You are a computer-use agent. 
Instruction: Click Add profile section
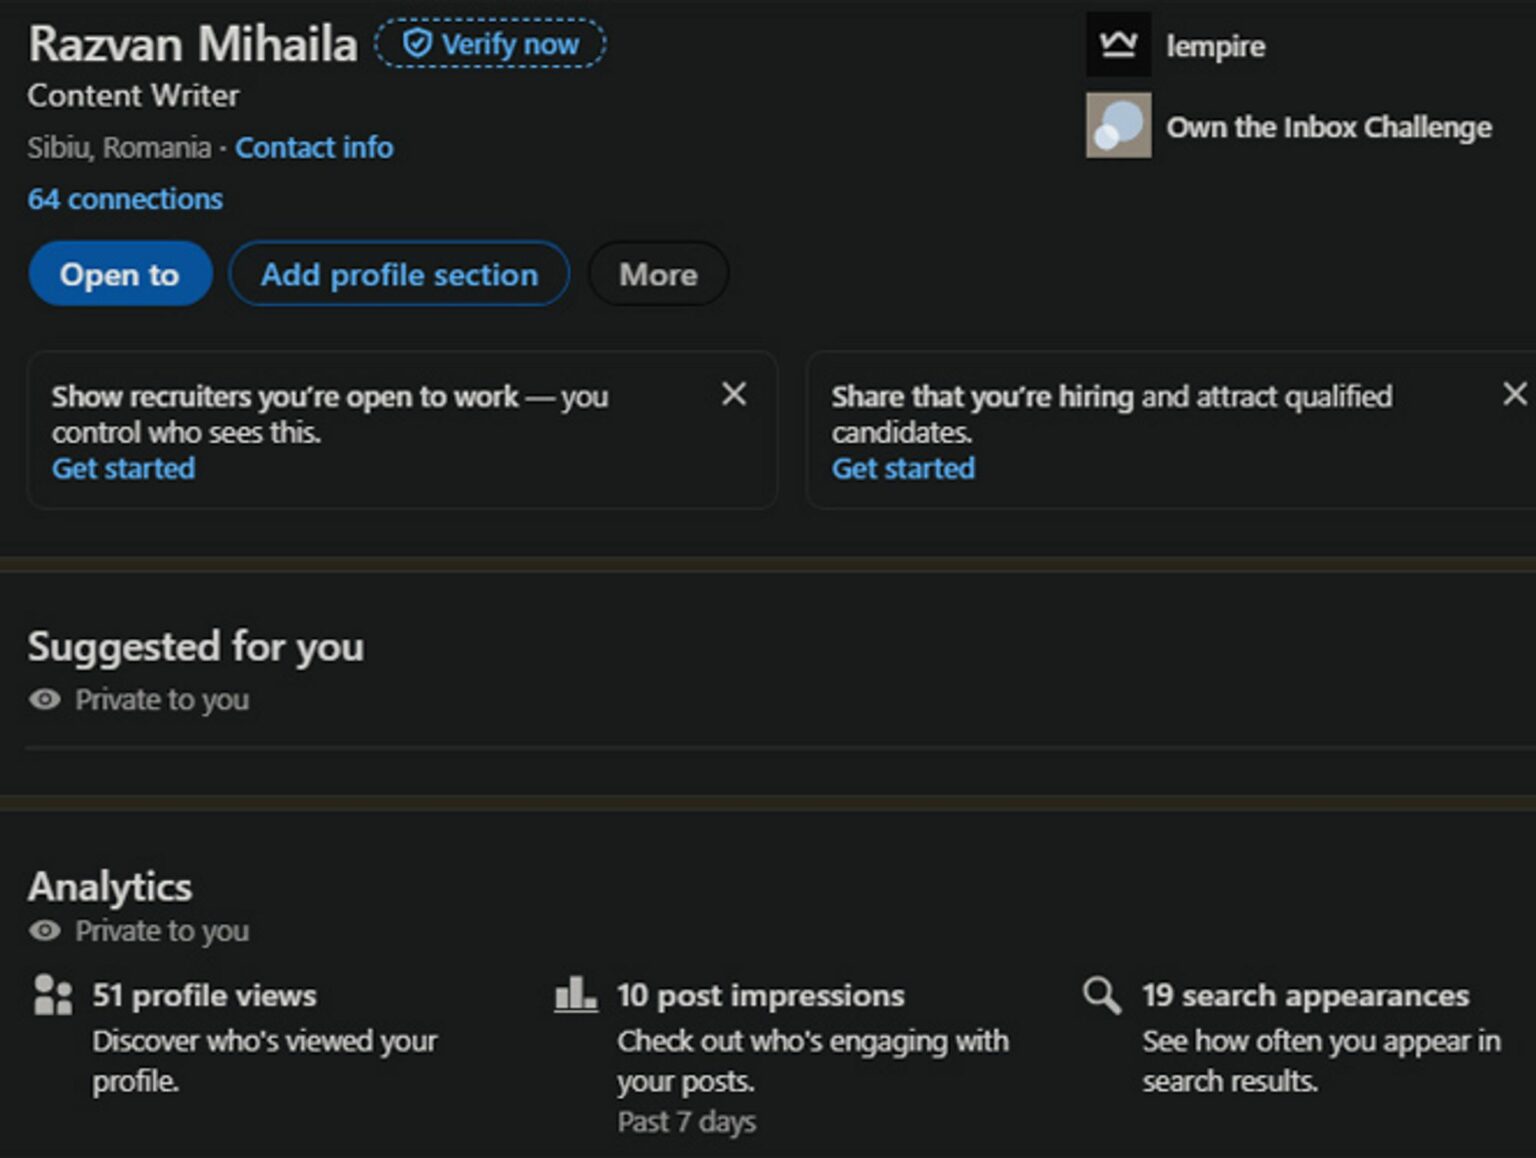[x=398, y=274]
